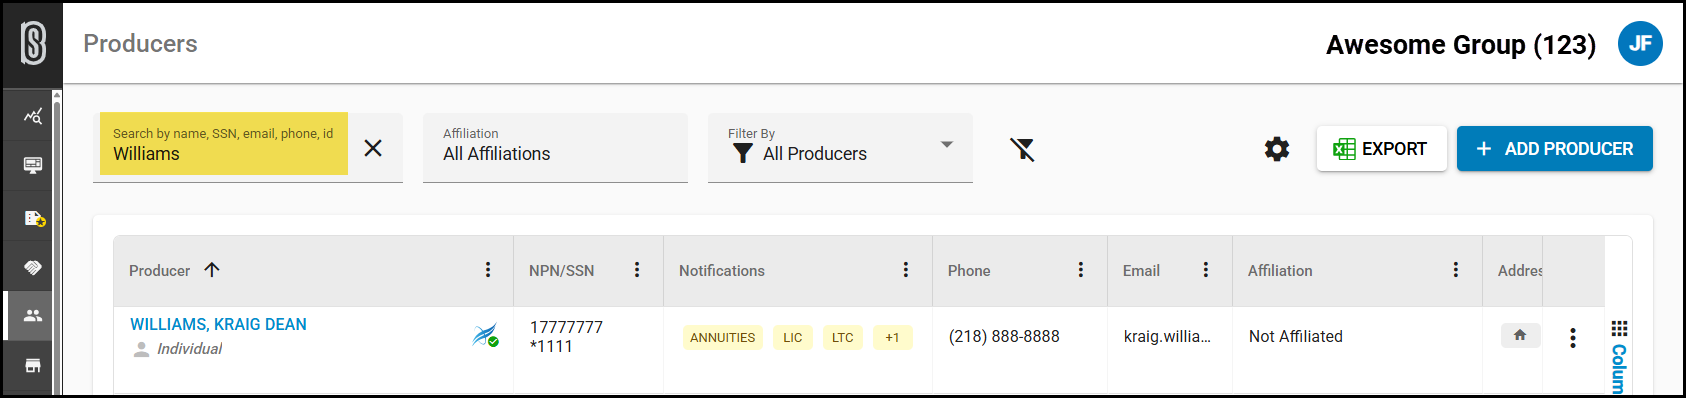Click the home address icon for Williams
The width and height of the screenshot is (1686, 398).
pyautogui.click(x=1520, y=336)
